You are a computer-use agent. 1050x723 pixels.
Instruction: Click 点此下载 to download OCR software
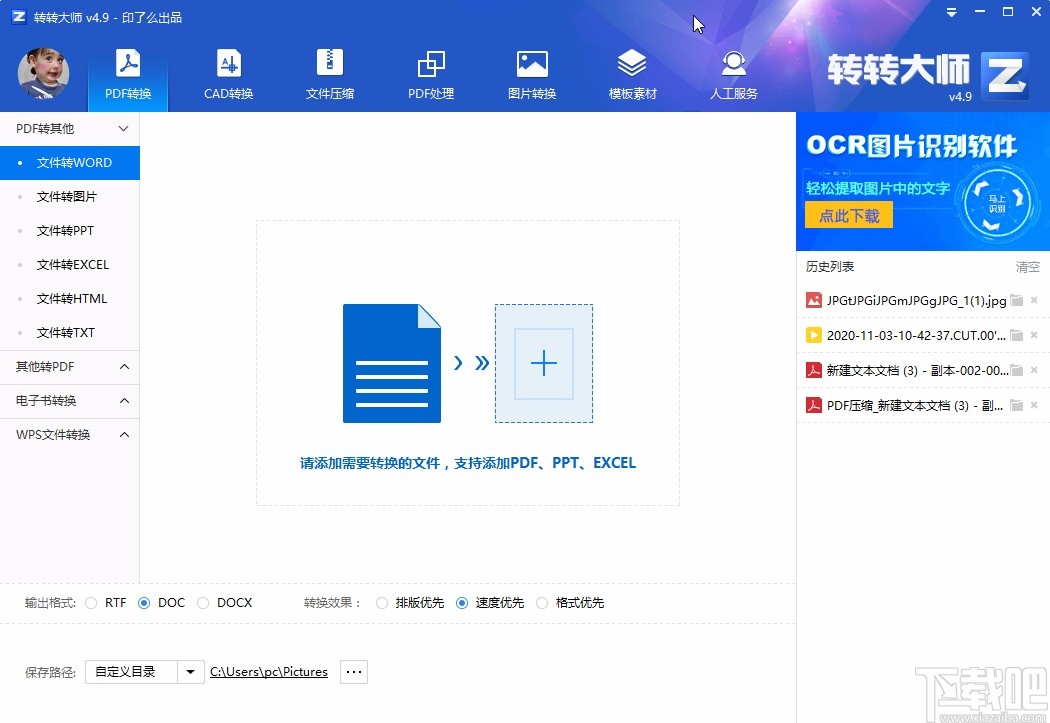[x=848, y=214]
